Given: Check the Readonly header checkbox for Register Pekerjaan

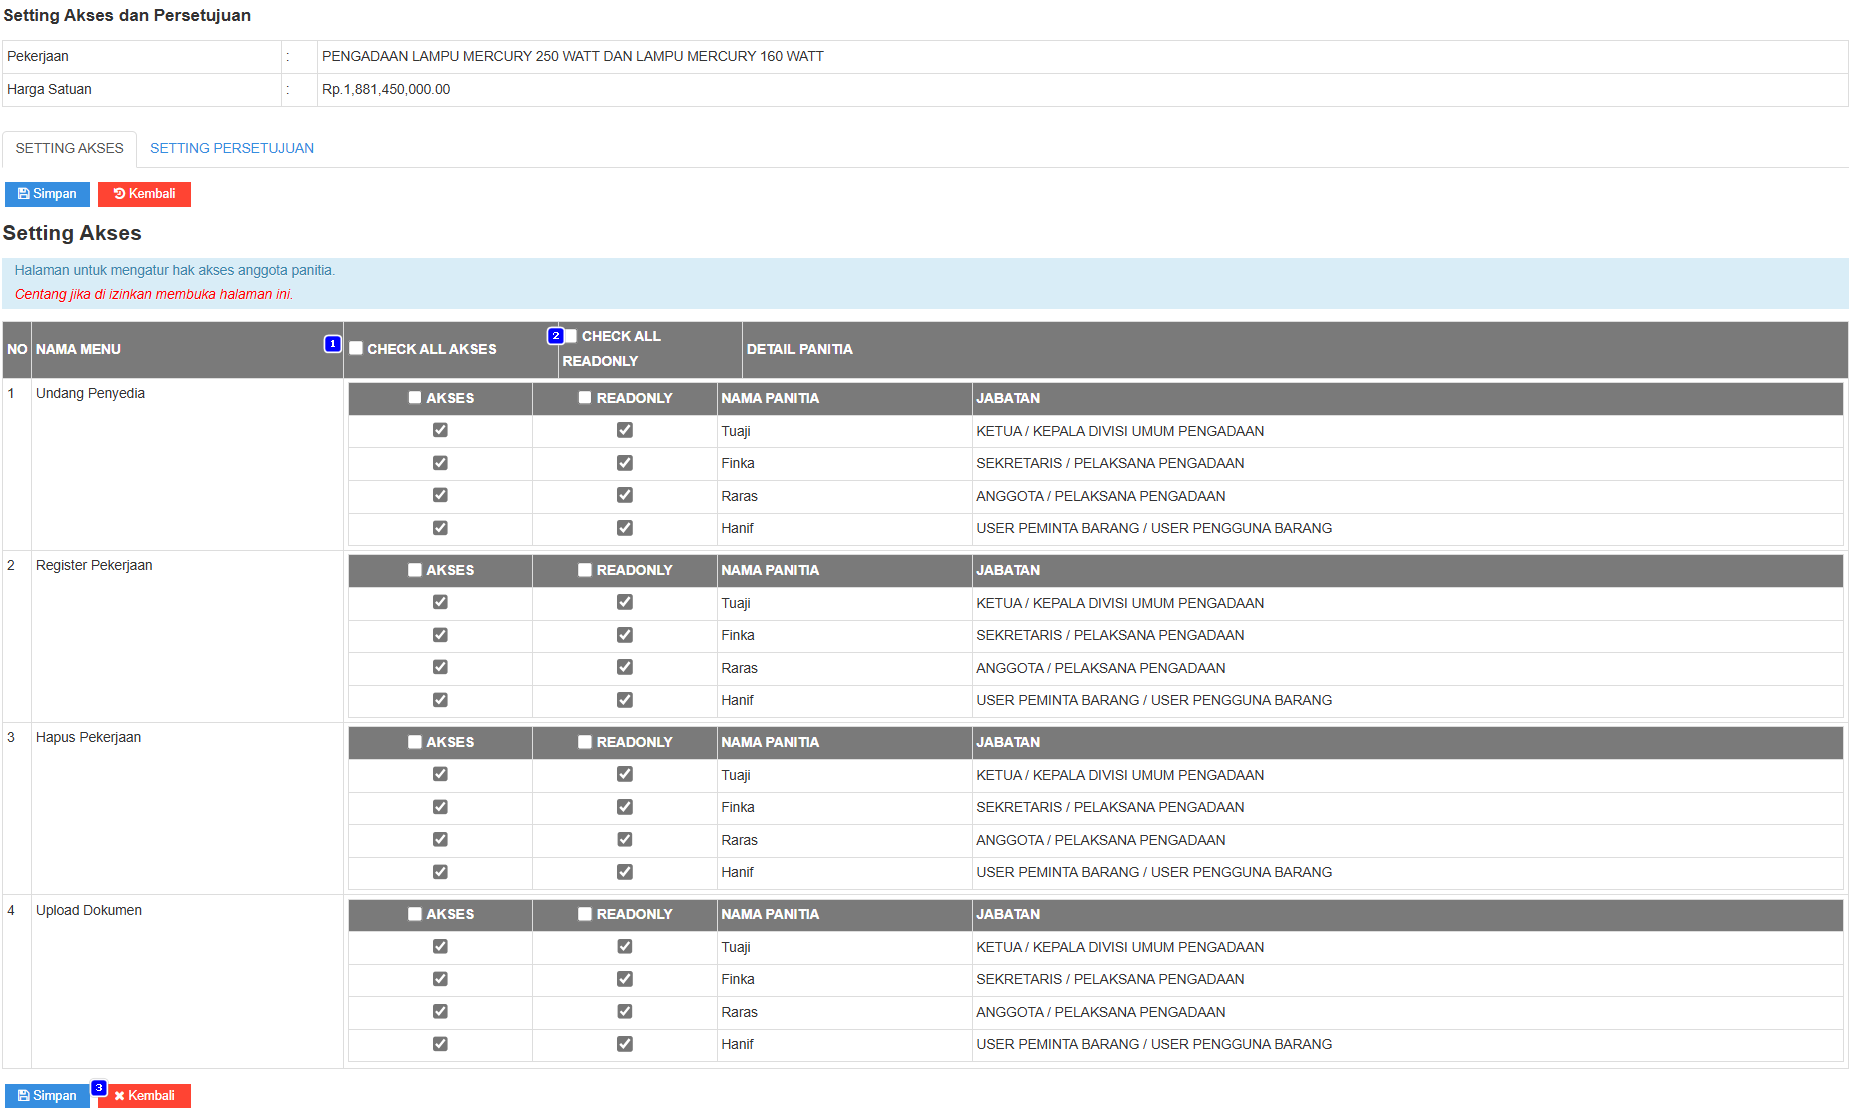Looking at the screenshot, I should (x=585, y=570).
